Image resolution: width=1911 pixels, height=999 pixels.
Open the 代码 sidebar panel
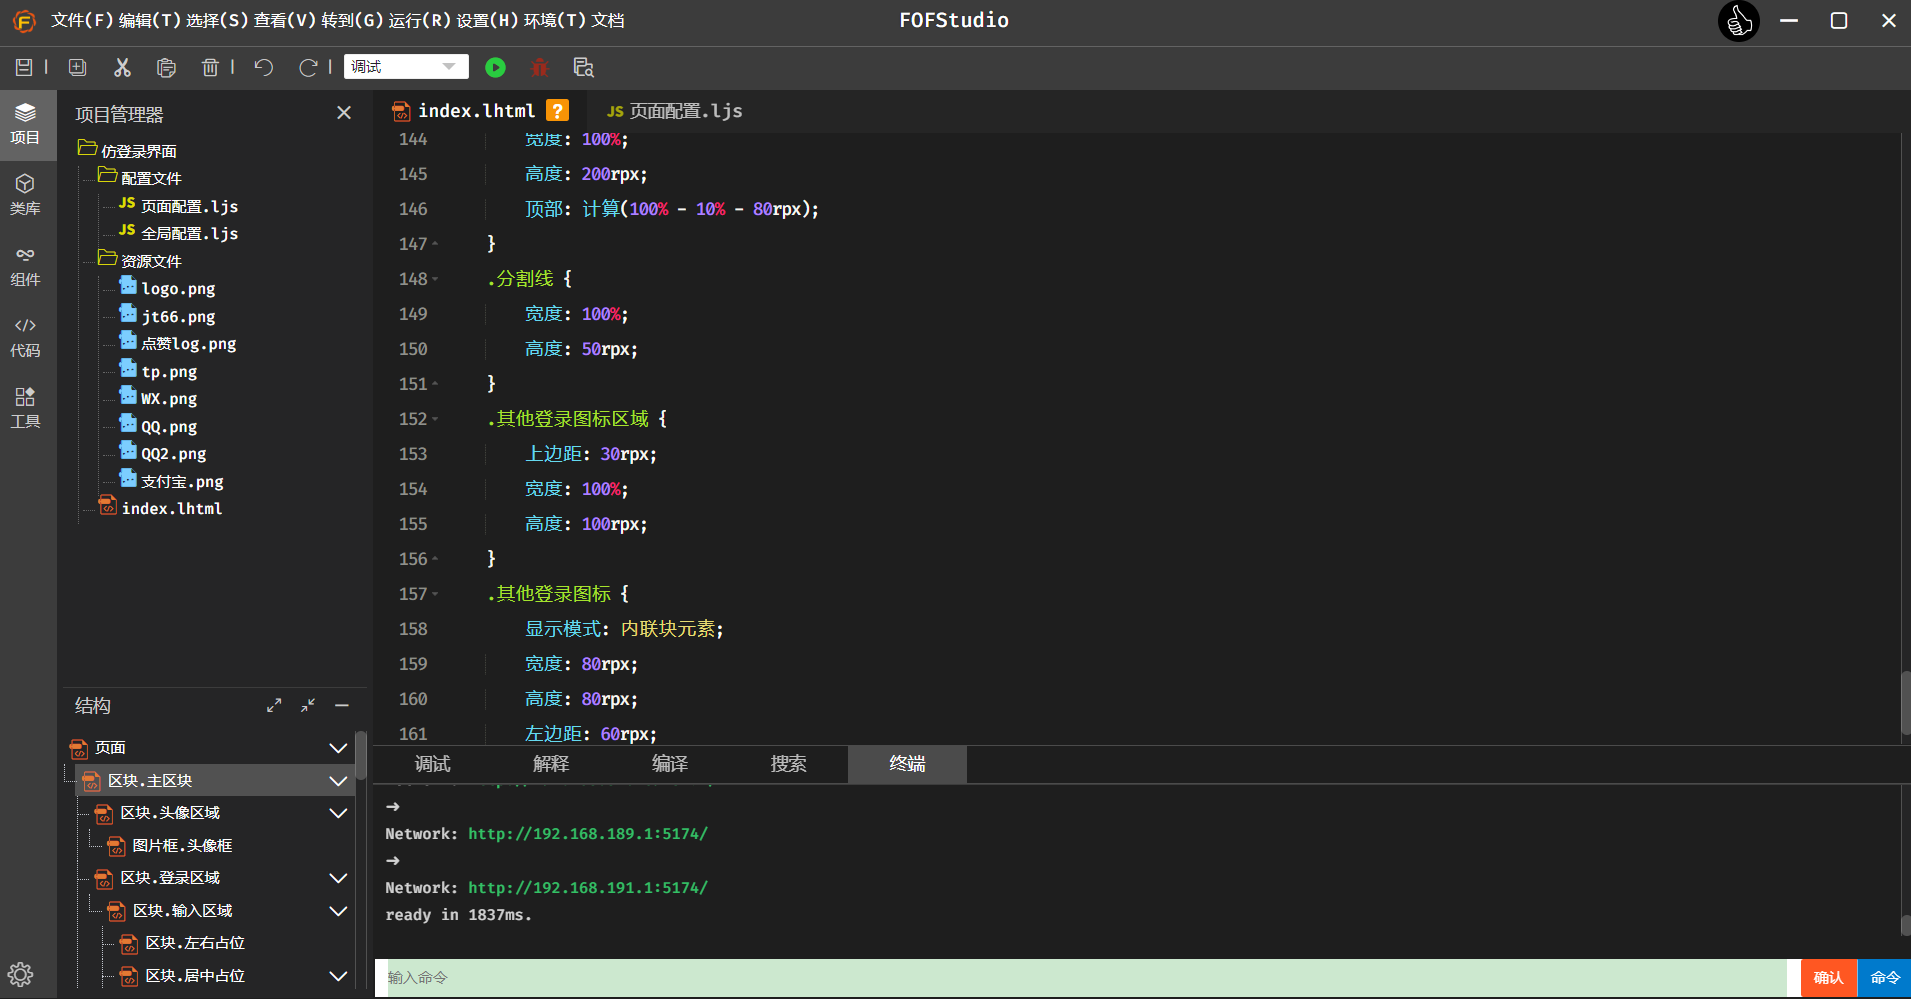25,337
